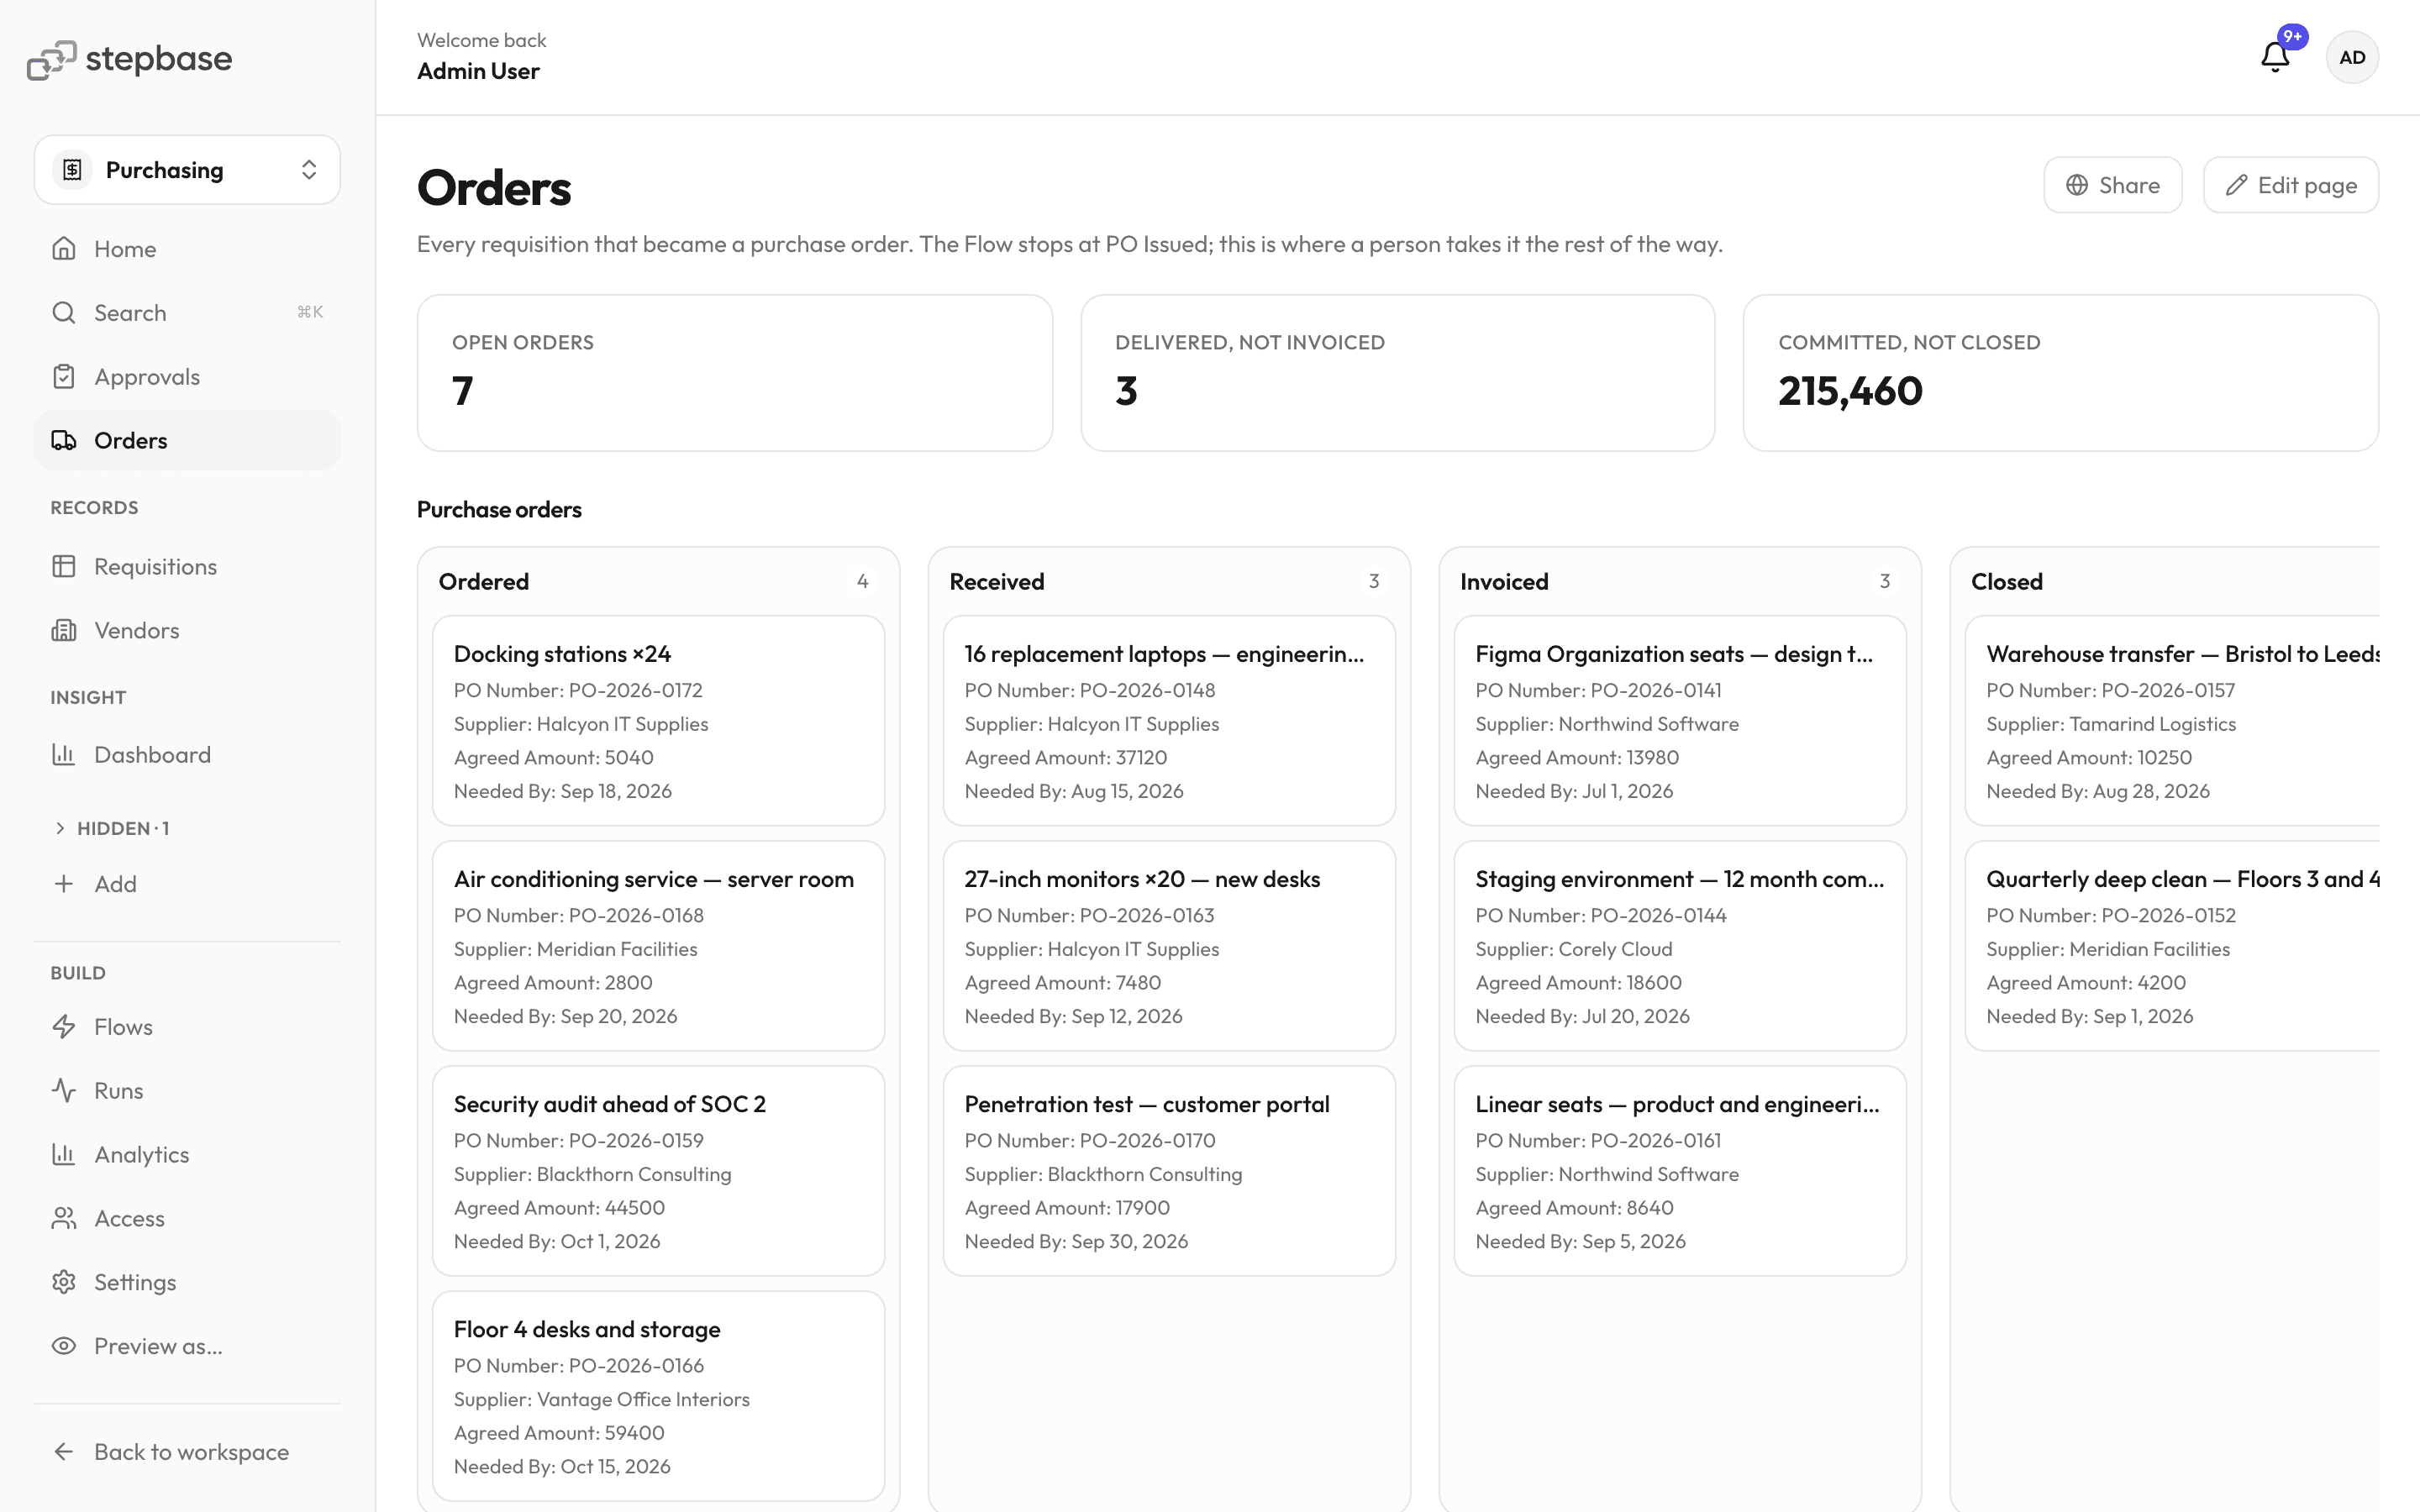The height and width of the screenshot is (1512, 2420).
Task: Click the Delivered, Not Invoiced stat card
Action: click(x=1398, y=372)
